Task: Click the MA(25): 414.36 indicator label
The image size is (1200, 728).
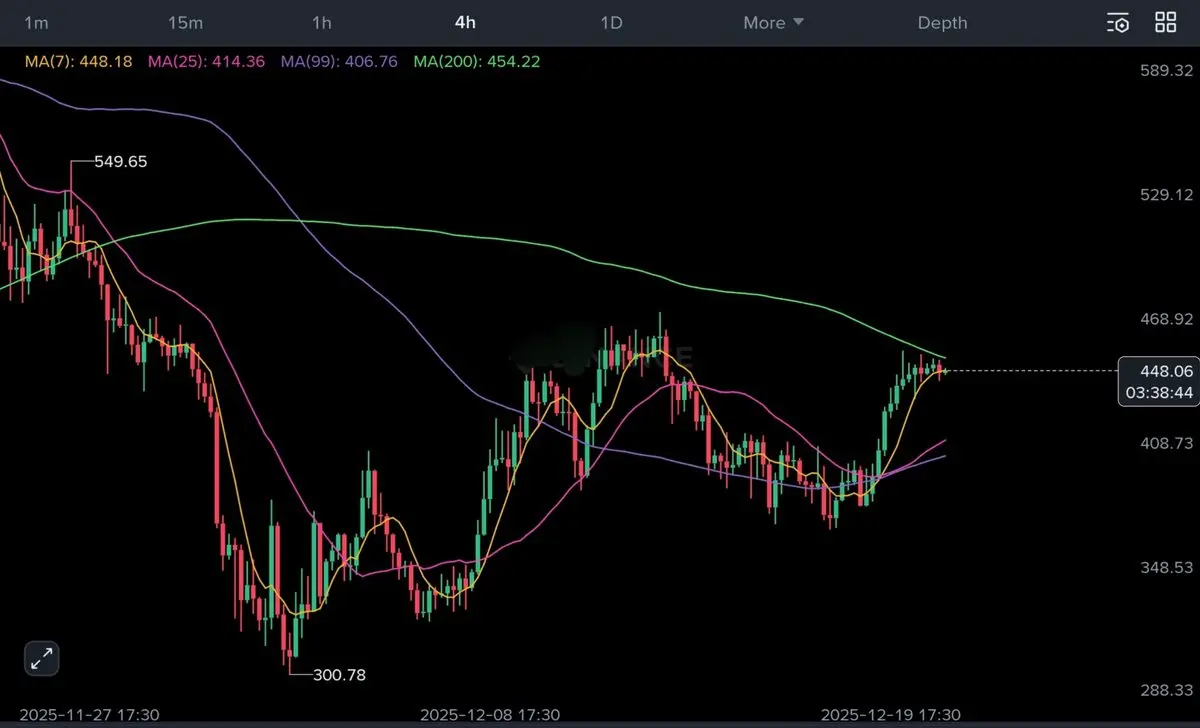Action: pos(206,62)
